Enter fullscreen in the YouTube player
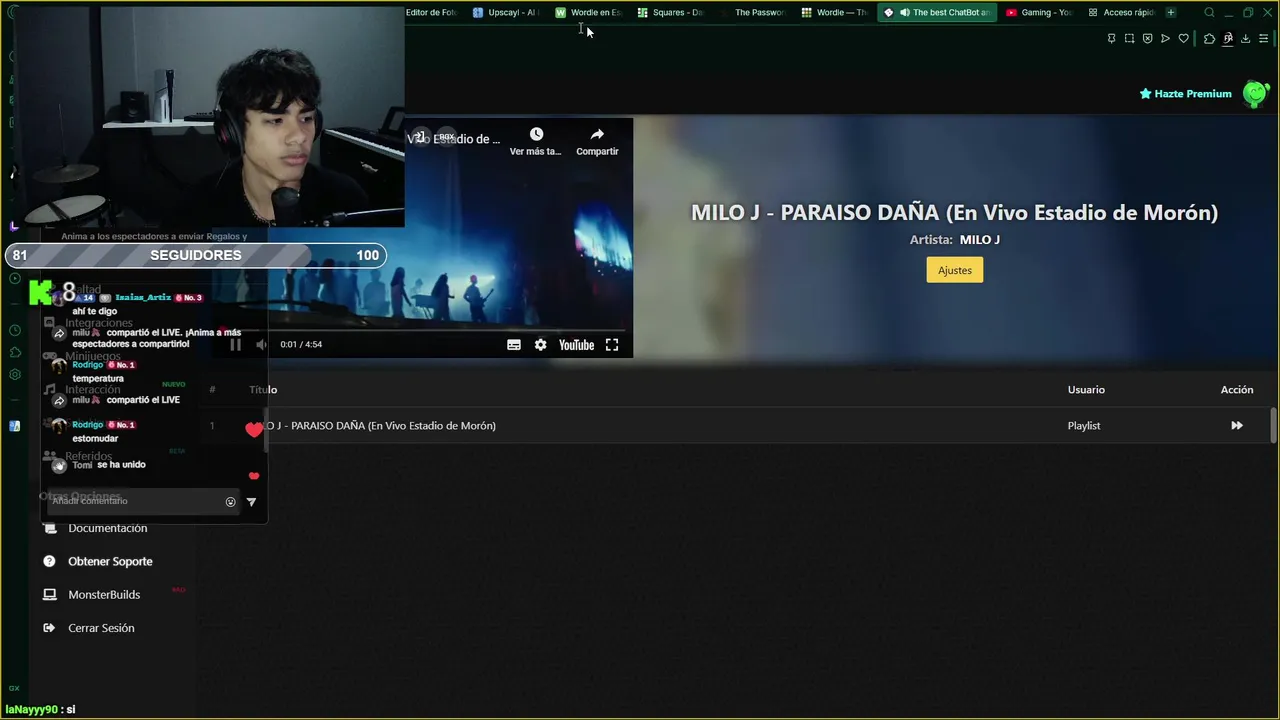1280x720 pixels. click(612, 345)
